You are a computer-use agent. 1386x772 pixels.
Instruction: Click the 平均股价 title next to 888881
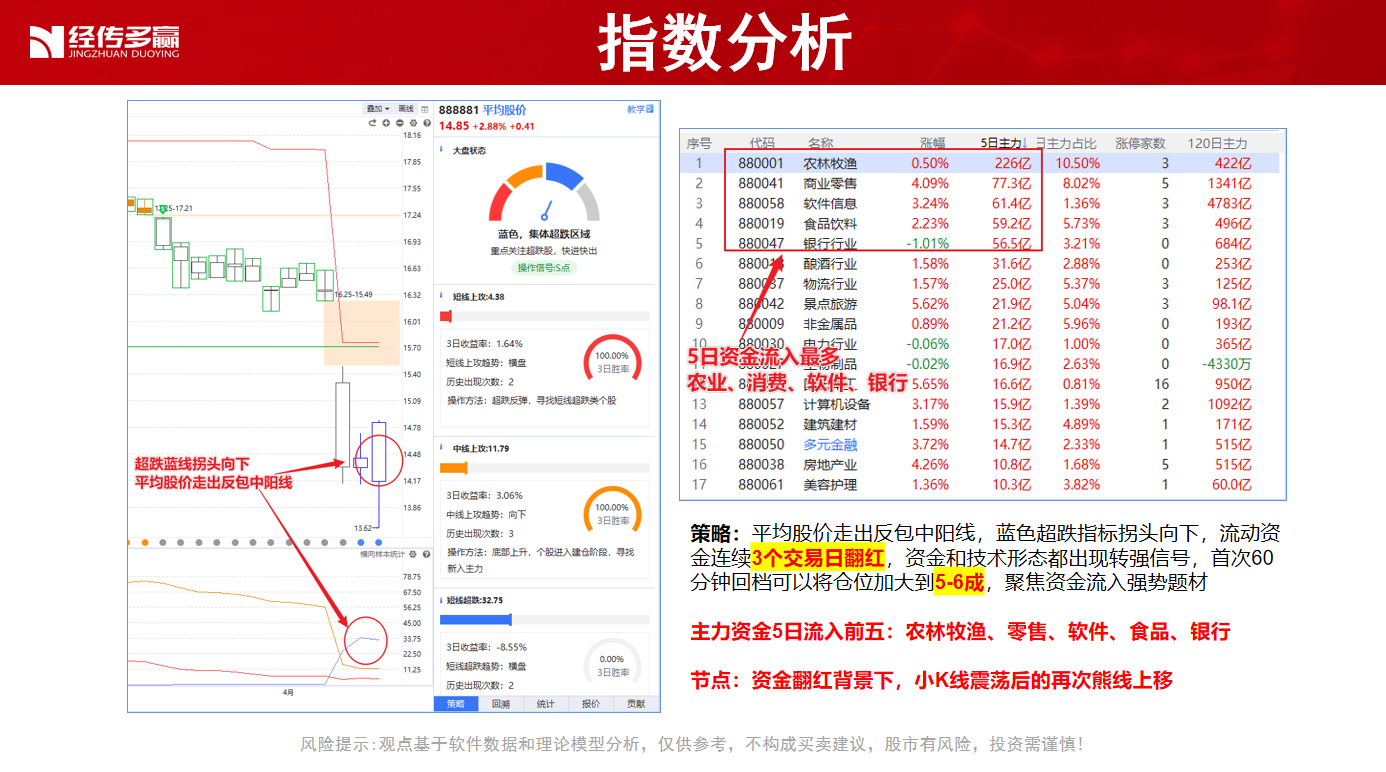click(x=504, y=110)
